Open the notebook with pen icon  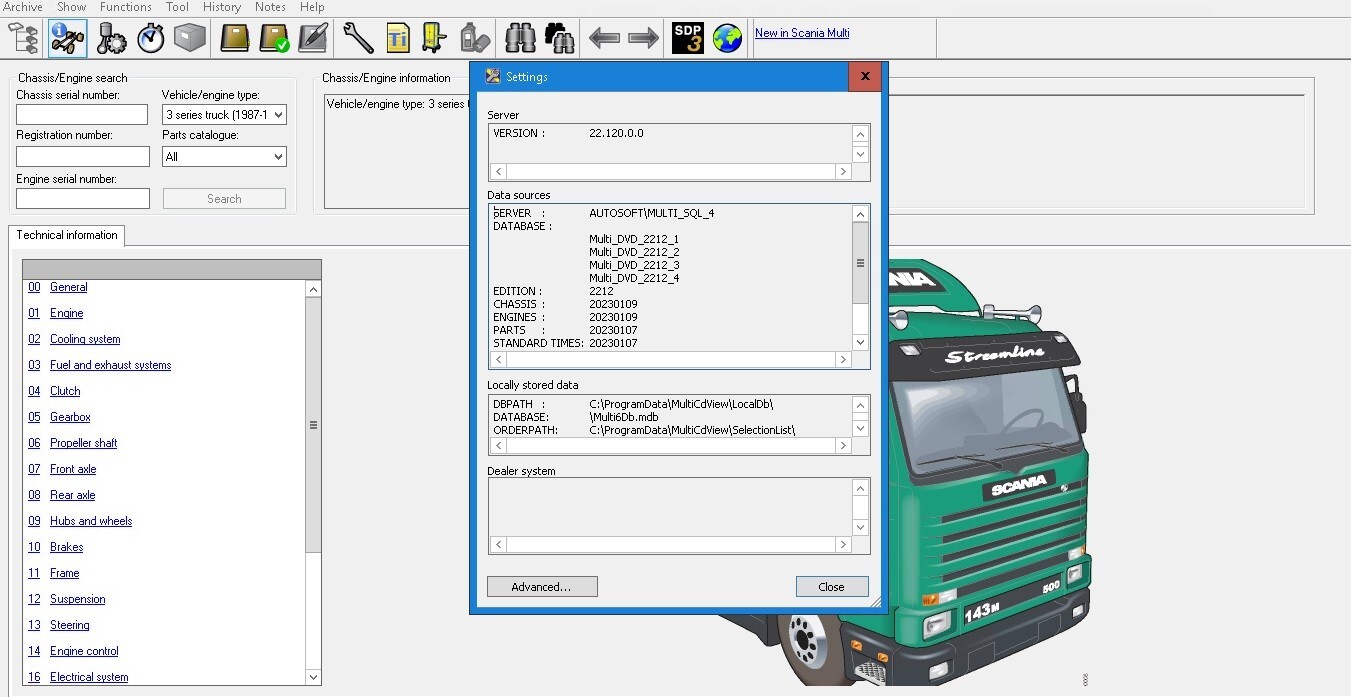pos(313,38)
